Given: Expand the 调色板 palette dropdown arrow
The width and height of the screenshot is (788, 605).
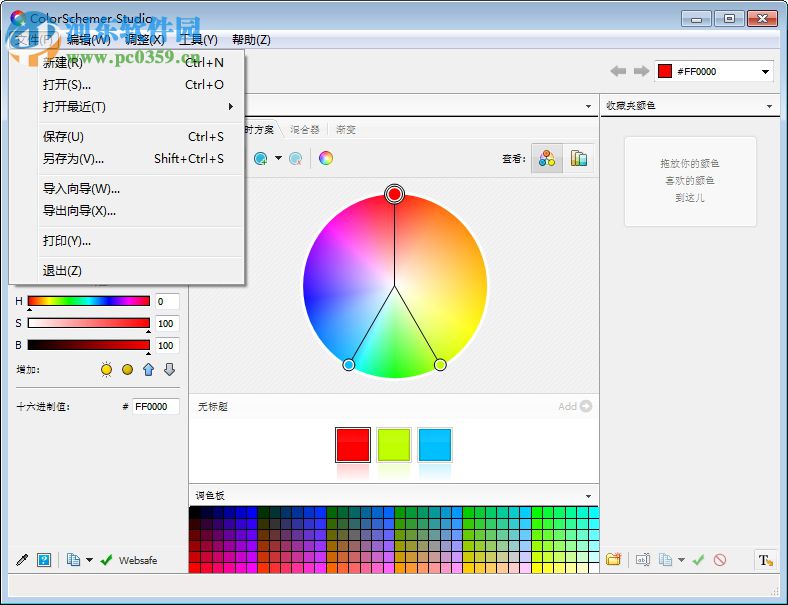Looking at the screenshot, I should [588, 496].
